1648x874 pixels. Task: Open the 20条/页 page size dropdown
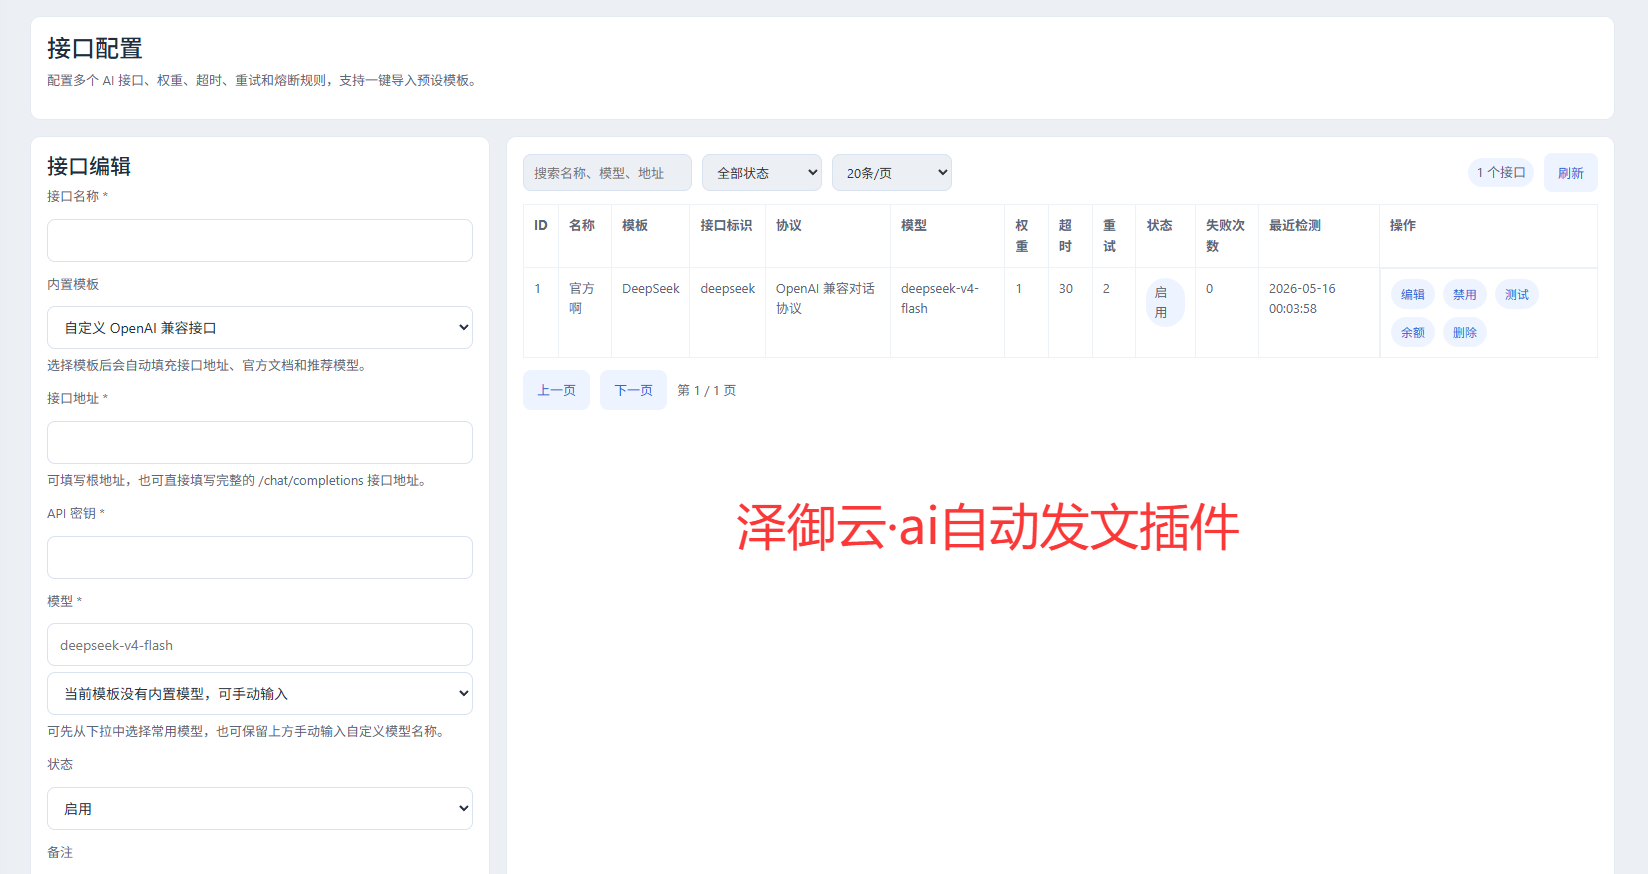pos(892,173)
